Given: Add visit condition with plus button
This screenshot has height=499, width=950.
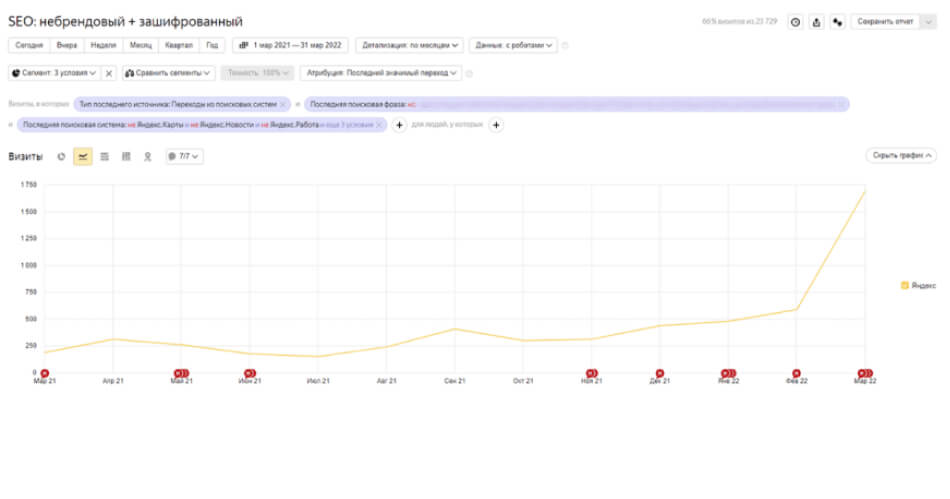Looking at the screenshot, I should 399,125.
